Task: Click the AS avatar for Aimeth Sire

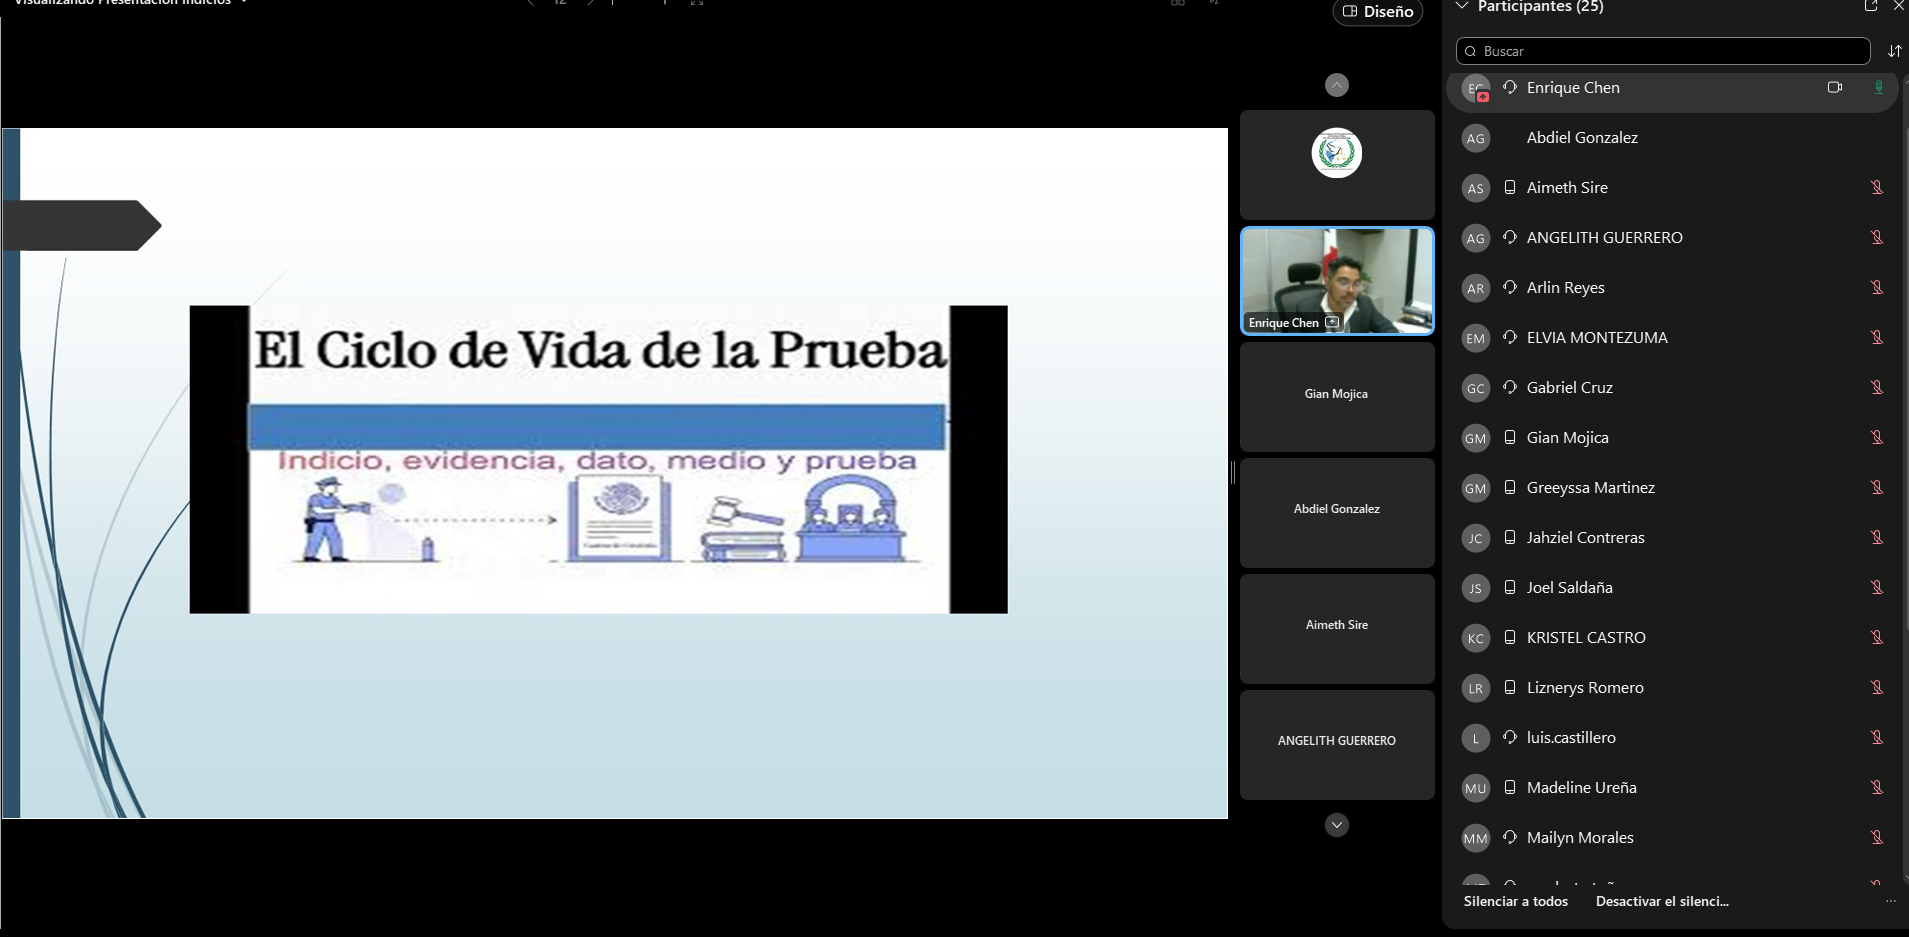Action: click(x=1475, y=188)
